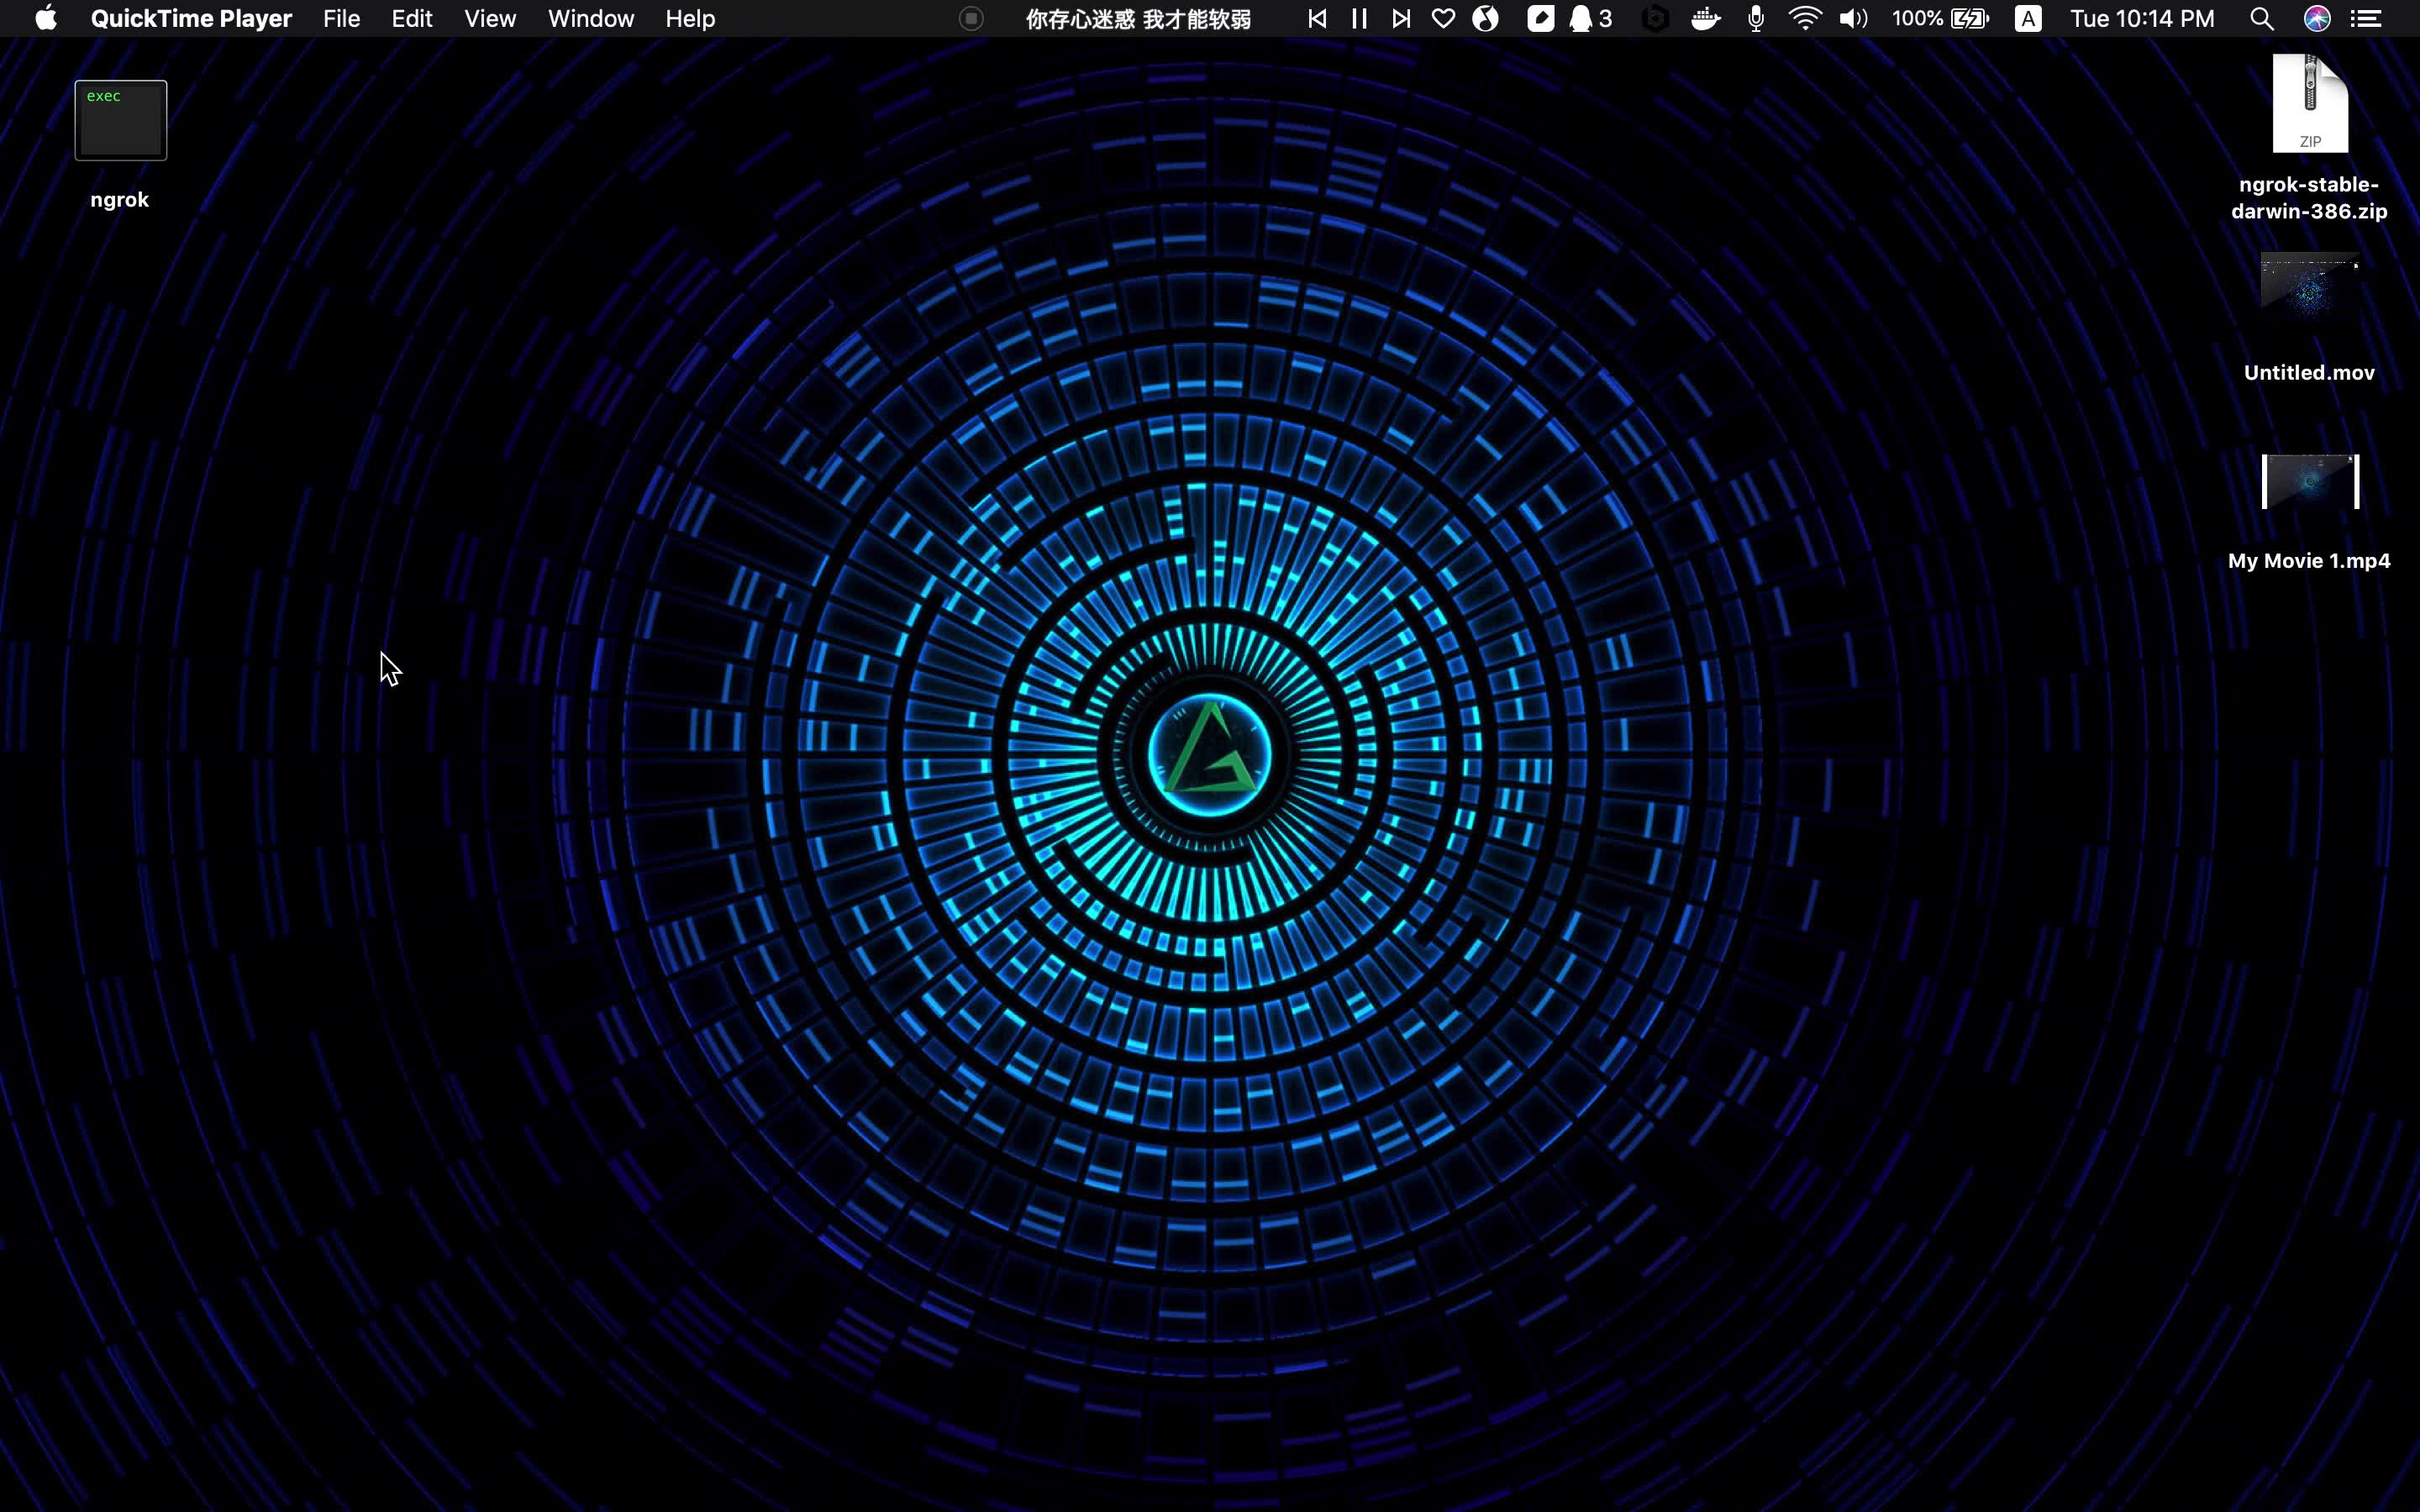Click the Untitled.mov file name
This screenshot has width=2420, height=1512.
(2309, 373)
